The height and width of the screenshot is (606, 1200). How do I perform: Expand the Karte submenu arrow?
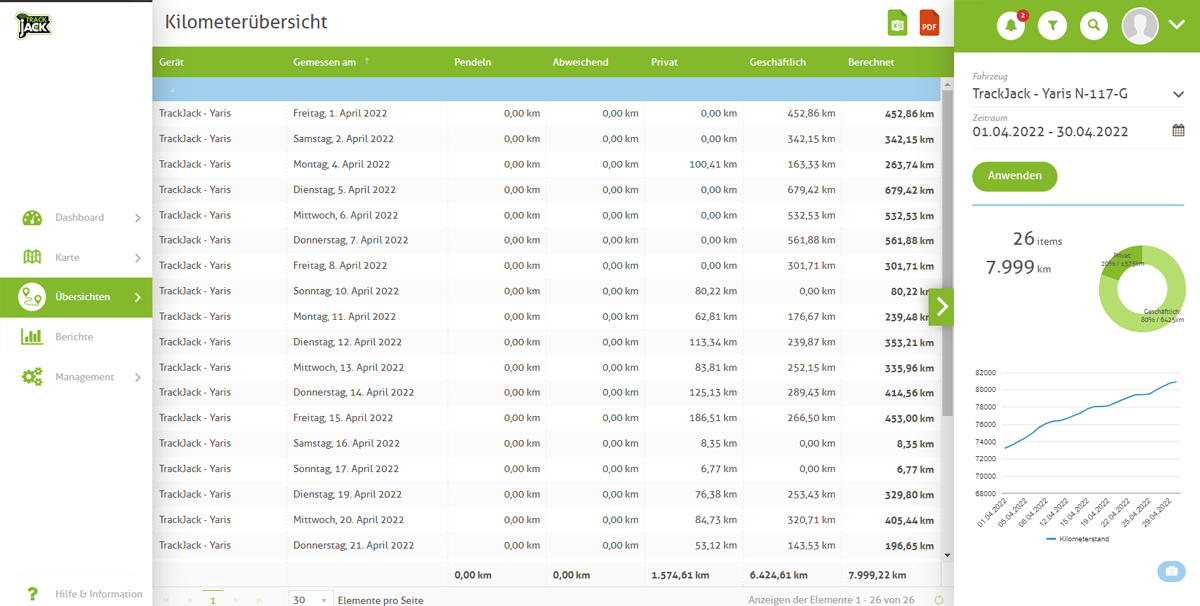click(x=138, y=258)
